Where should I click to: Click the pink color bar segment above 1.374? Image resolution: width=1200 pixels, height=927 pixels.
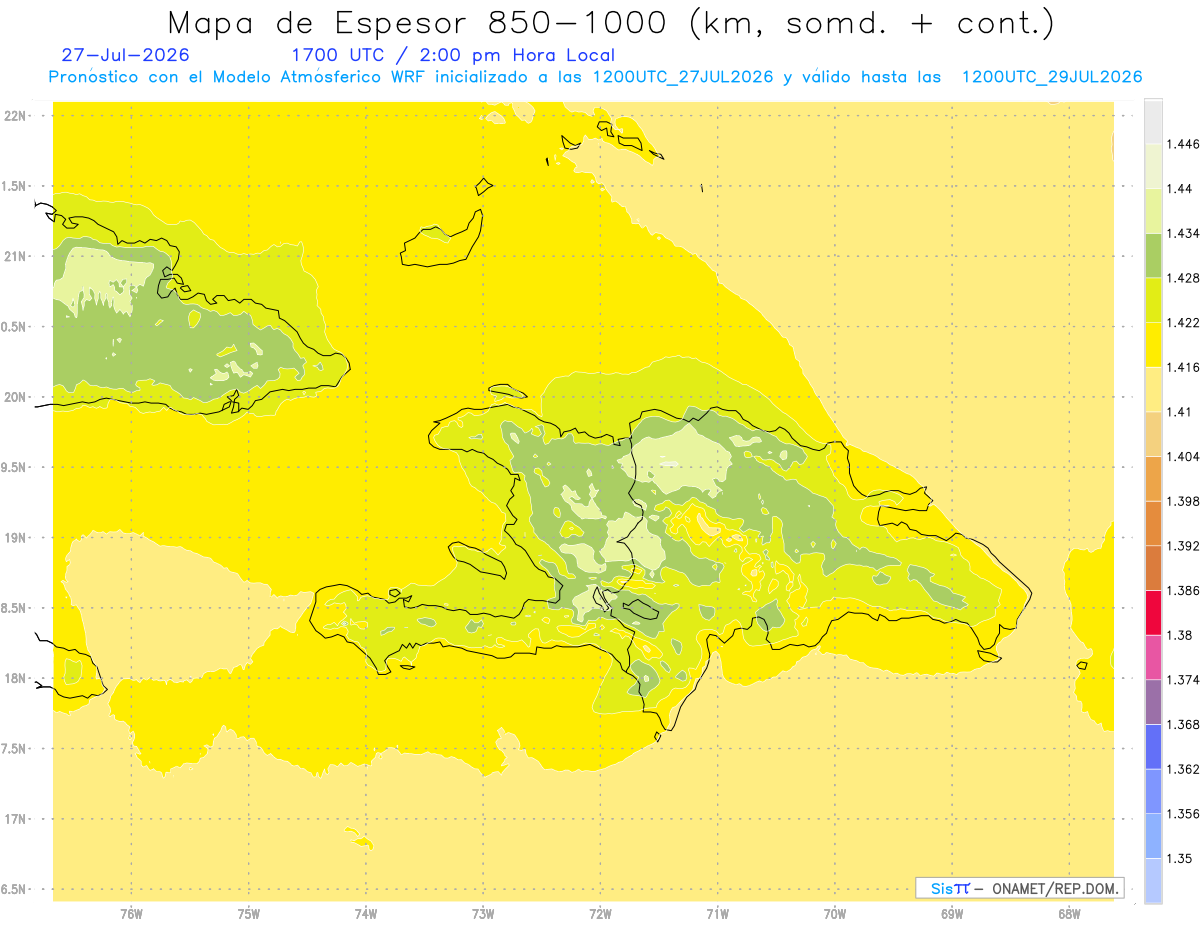point(1152,656)
